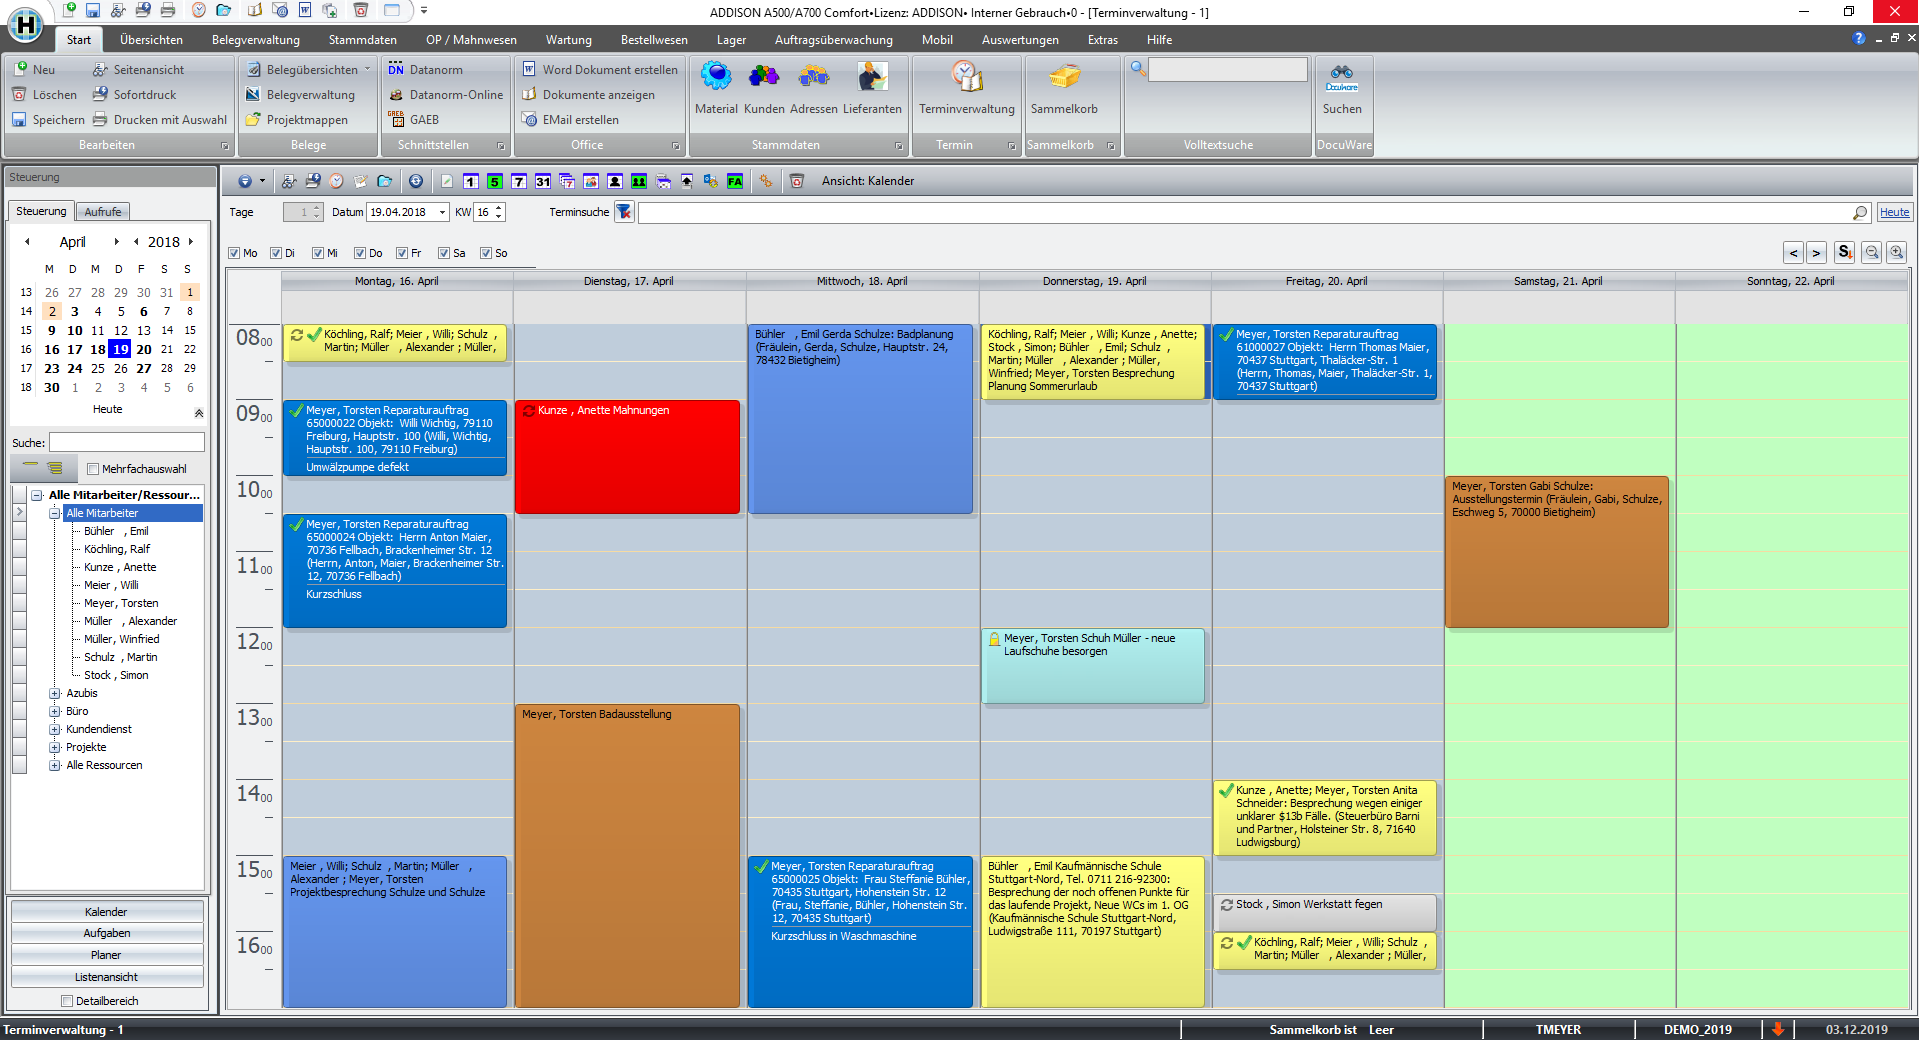Click the trash bin icon in calendar toolbar
Screen dimensions: 1919x1040
797,181
